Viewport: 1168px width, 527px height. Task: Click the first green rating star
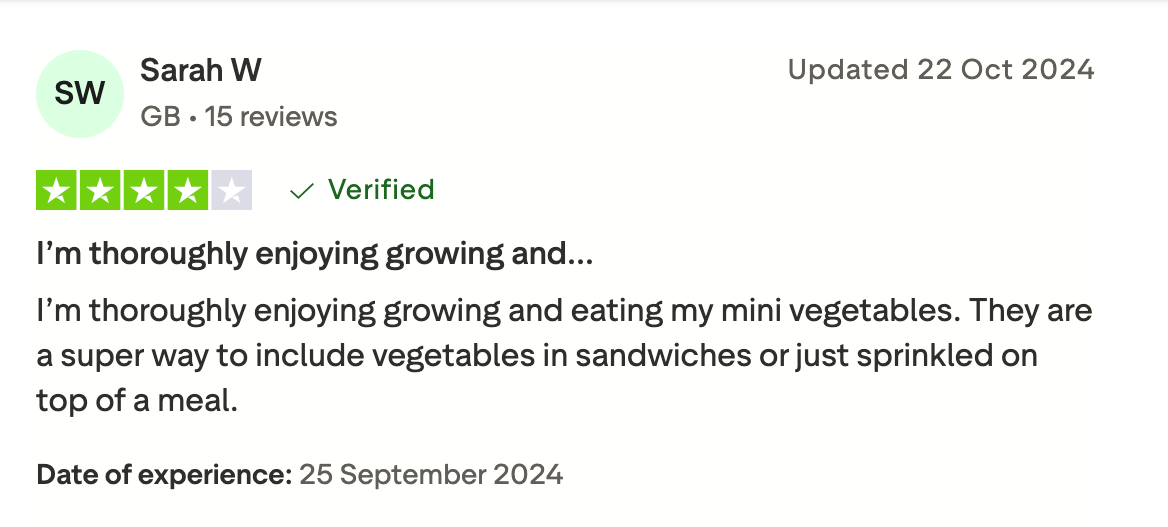click(x=56, y=191)
